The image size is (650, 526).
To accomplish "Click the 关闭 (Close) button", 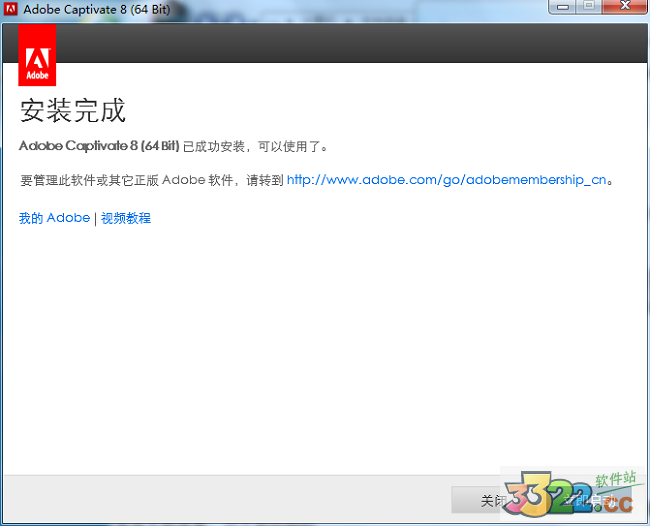I will (492, 500).
